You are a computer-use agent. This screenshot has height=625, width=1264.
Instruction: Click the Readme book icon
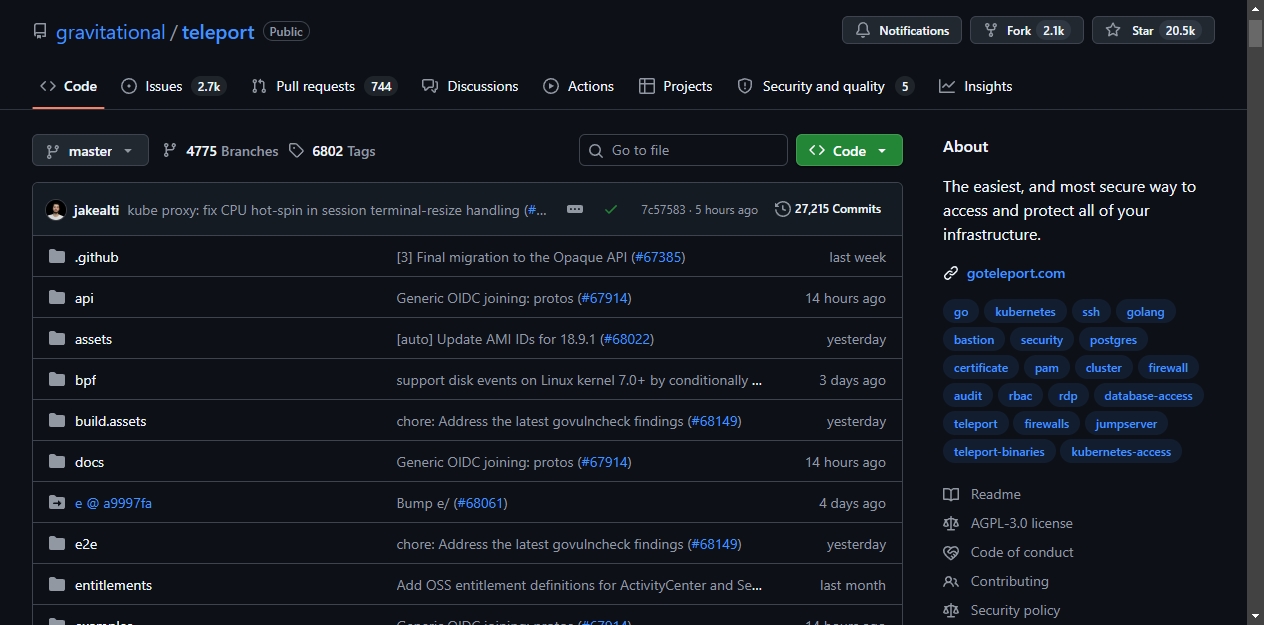[951, 494]
